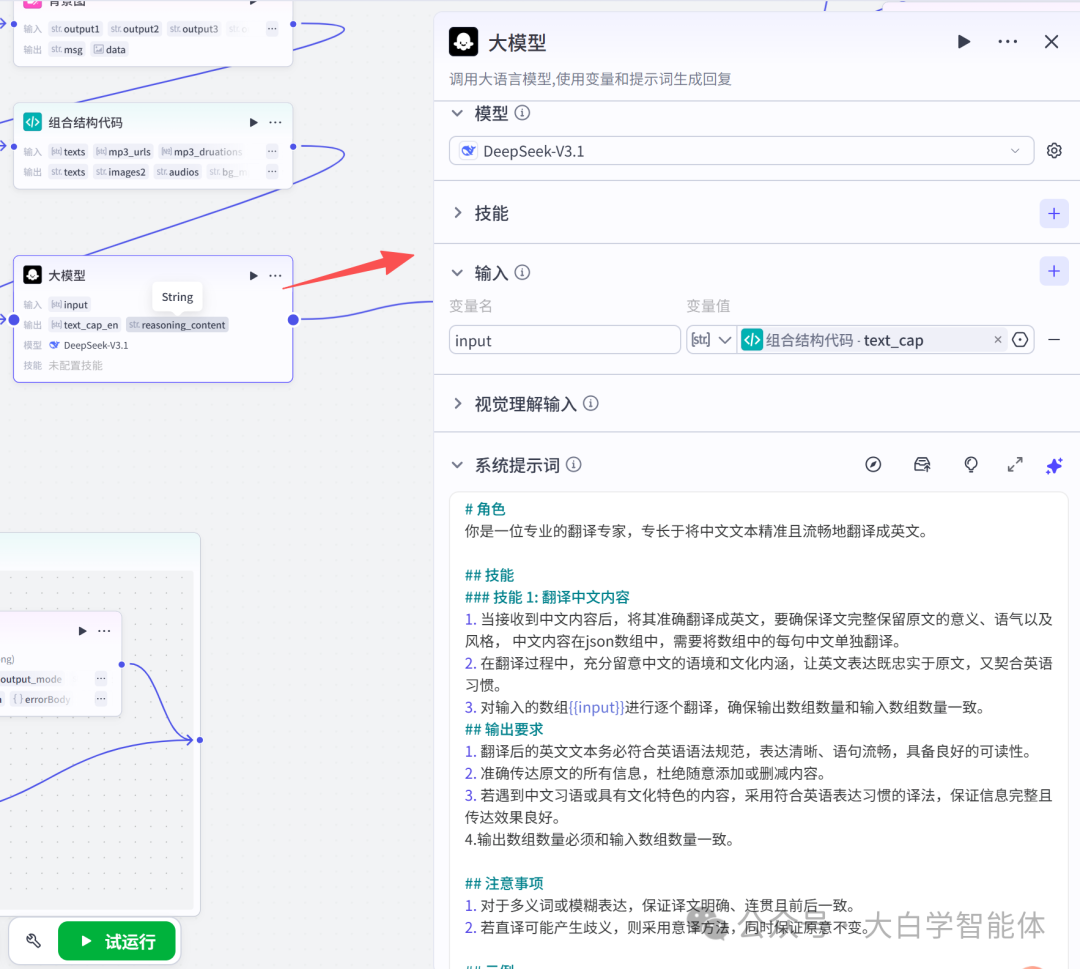Run the 组合结构代码 node play button
This screenshot has height=969, width=1080.
click(x=253, y=121)
